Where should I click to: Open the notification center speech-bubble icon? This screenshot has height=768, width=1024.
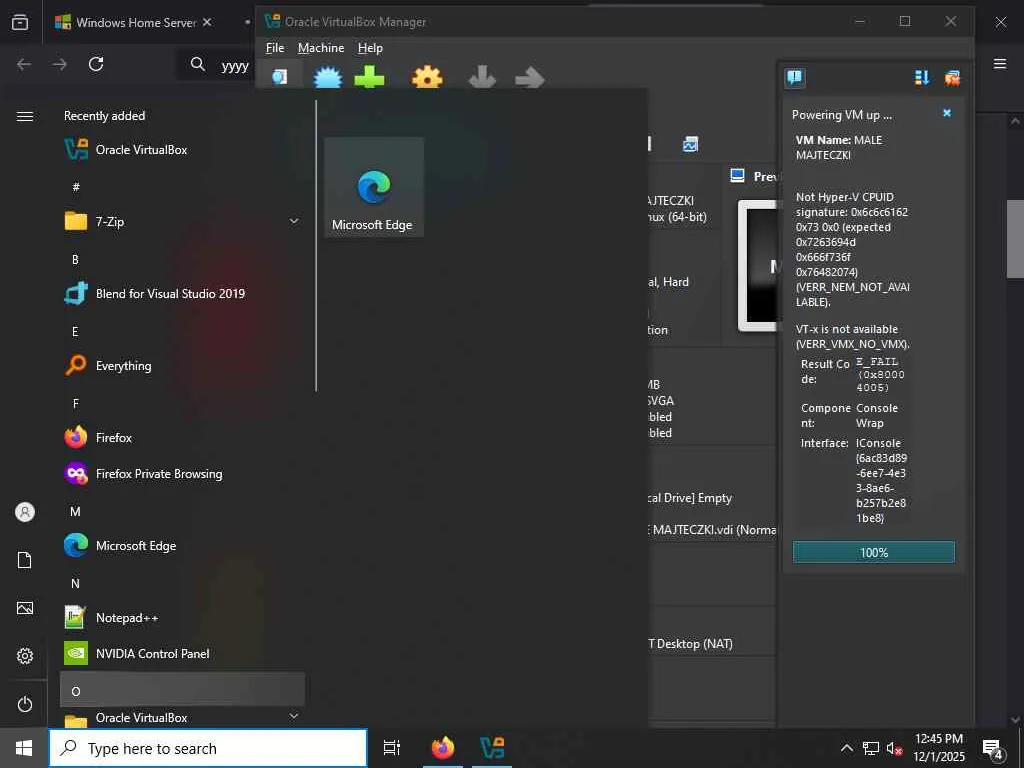coord(795,78)
